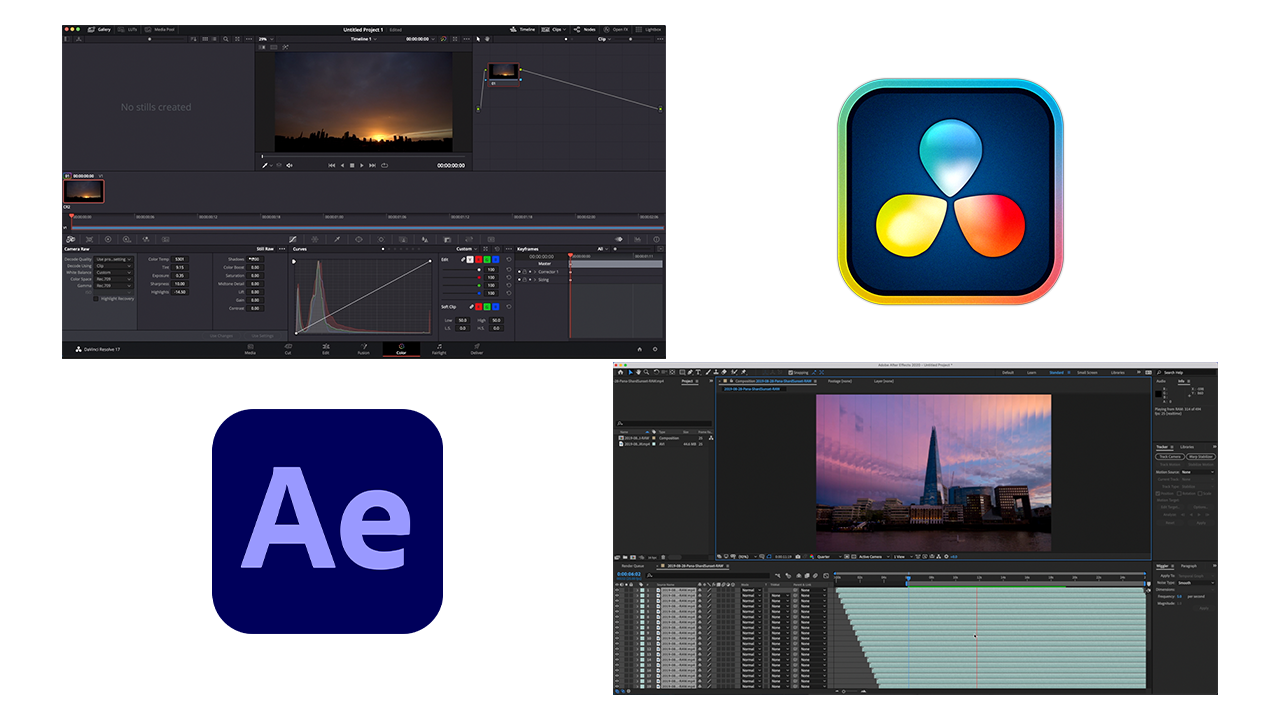
Task: Open the White Balance dropdown
Action: point(114,272)
